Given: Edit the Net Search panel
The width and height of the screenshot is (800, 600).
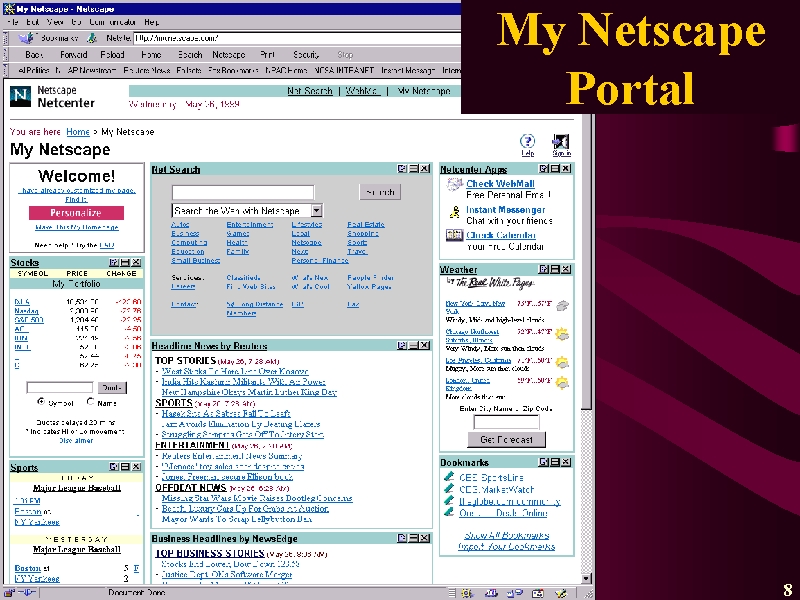Looking at the screenshot, I should tap(402, 168).
